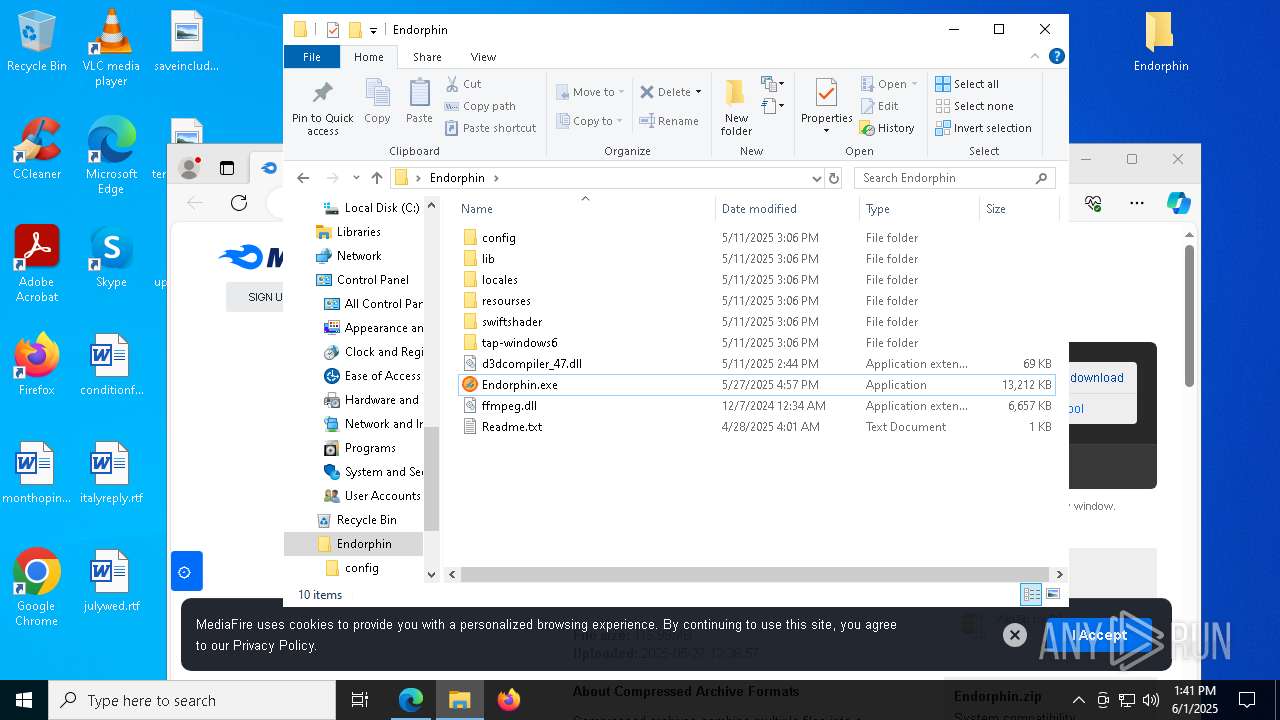
Task: Go up one folder level
Action: pos(376,178)
